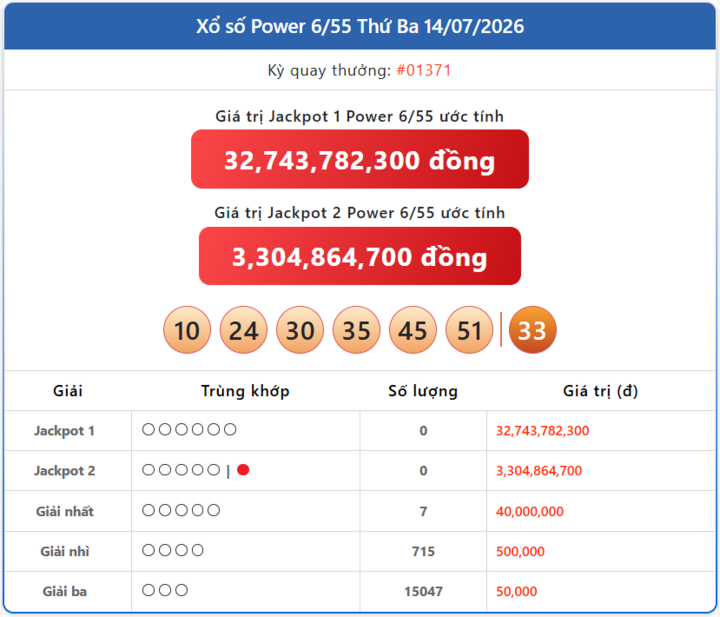Click the 40,000,000 prize value
720x617 pixels.
[x=529, y=511]
